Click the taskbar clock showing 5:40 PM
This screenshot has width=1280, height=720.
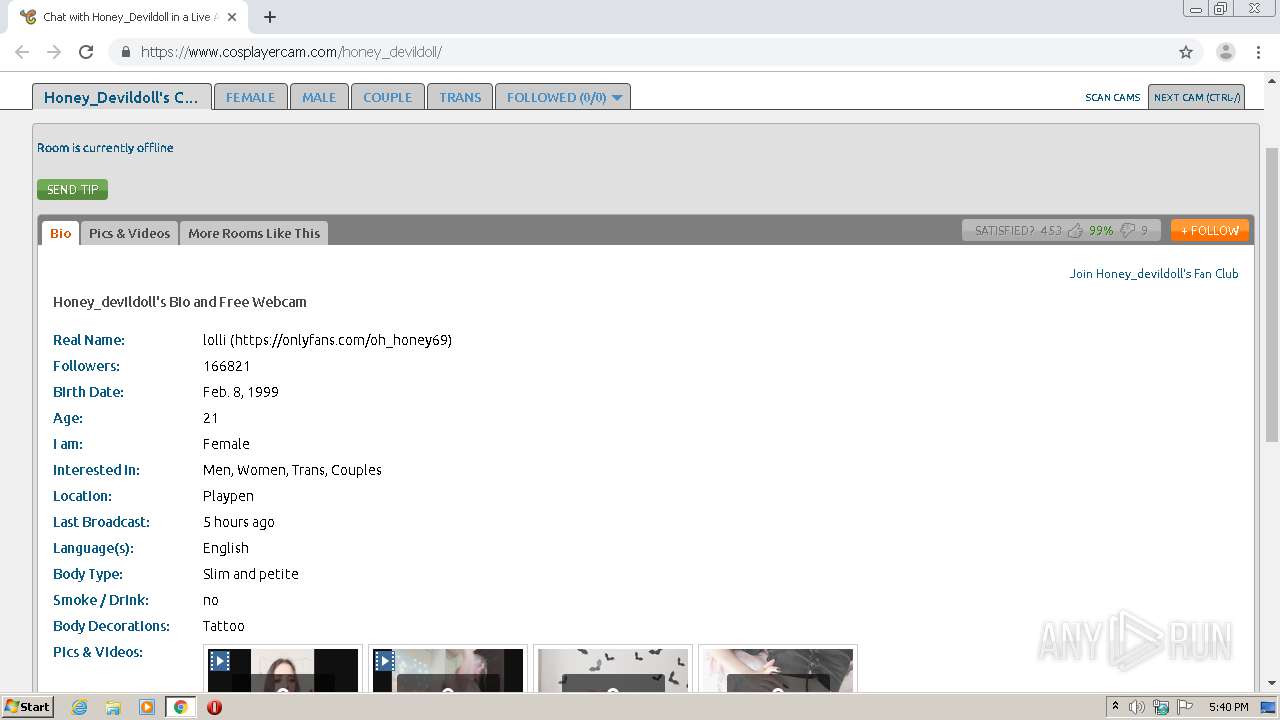[x=1228, y=707]
